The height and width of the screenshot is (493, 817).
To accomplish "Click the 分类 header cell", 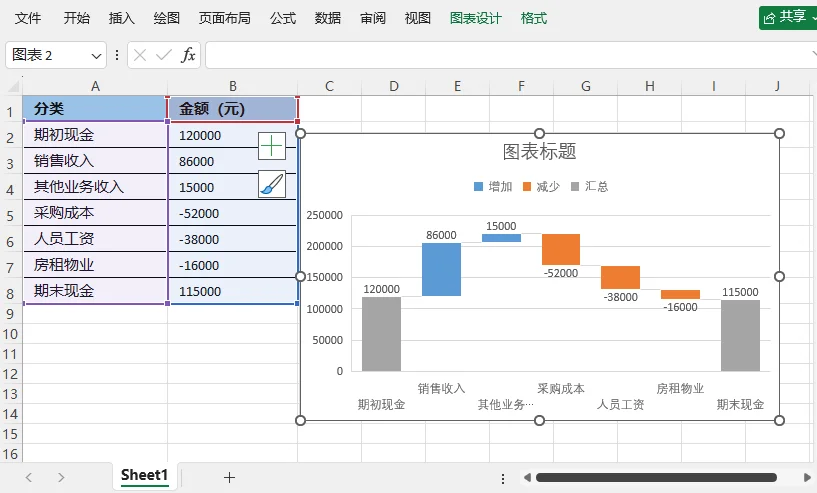I will pos(95,108).
